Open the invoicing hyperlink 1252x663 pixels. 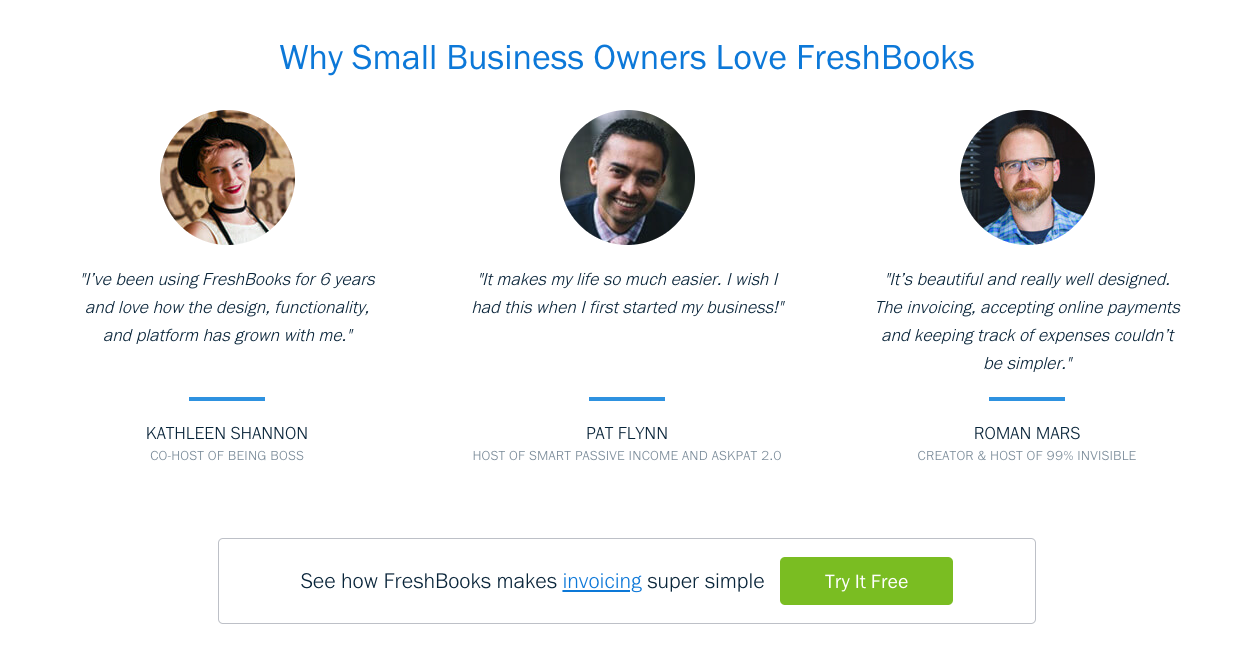pyautogui.click(x=602, y=581)
